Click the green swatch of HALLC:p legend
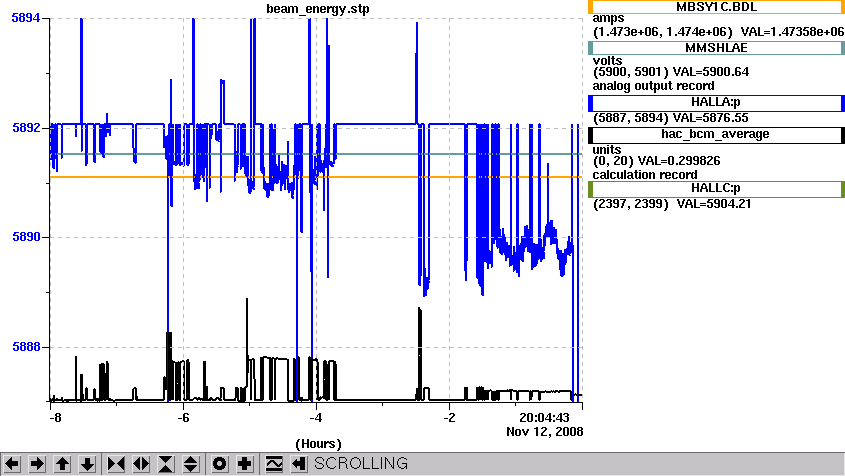The image size is (845, 476). pyautogui.click(x=591, y=189)
